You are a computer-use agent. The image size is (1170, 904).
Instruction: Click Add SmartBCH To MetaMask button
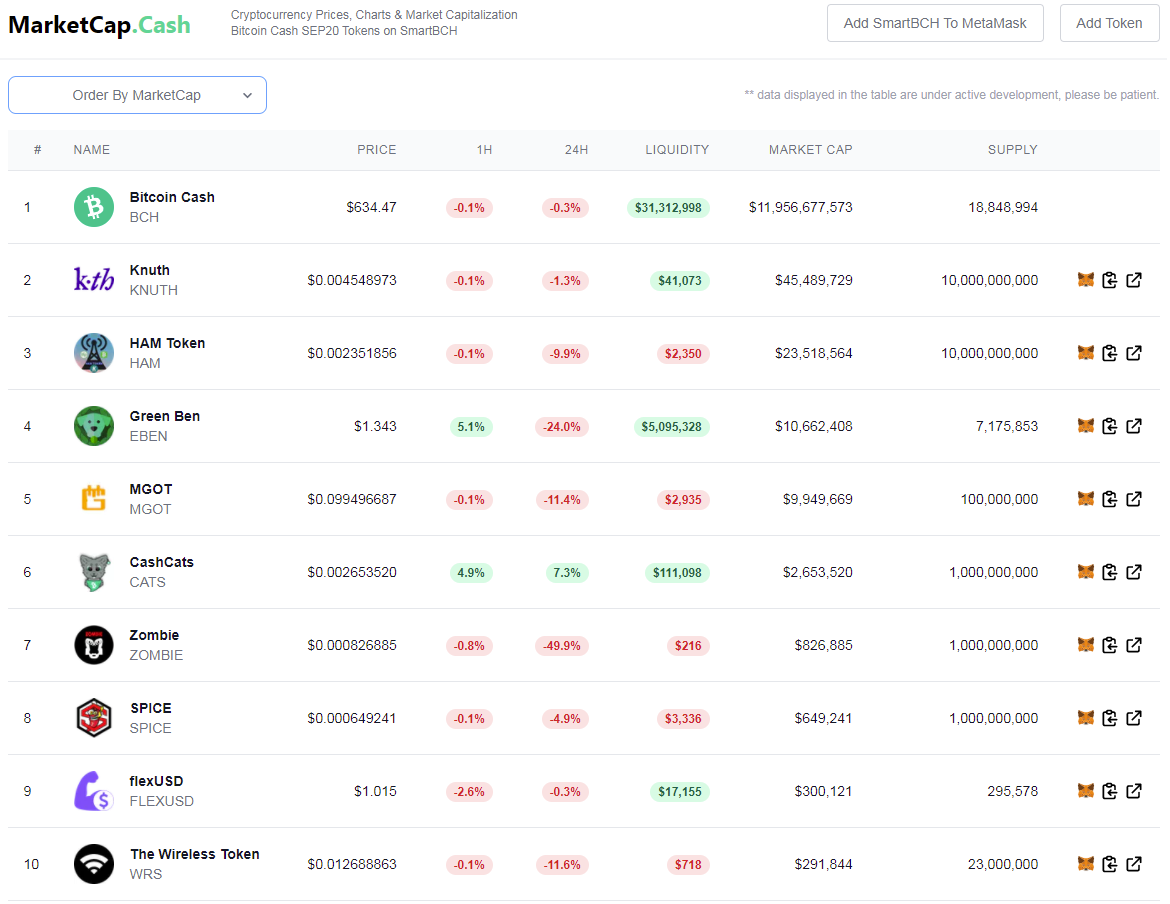936,23
